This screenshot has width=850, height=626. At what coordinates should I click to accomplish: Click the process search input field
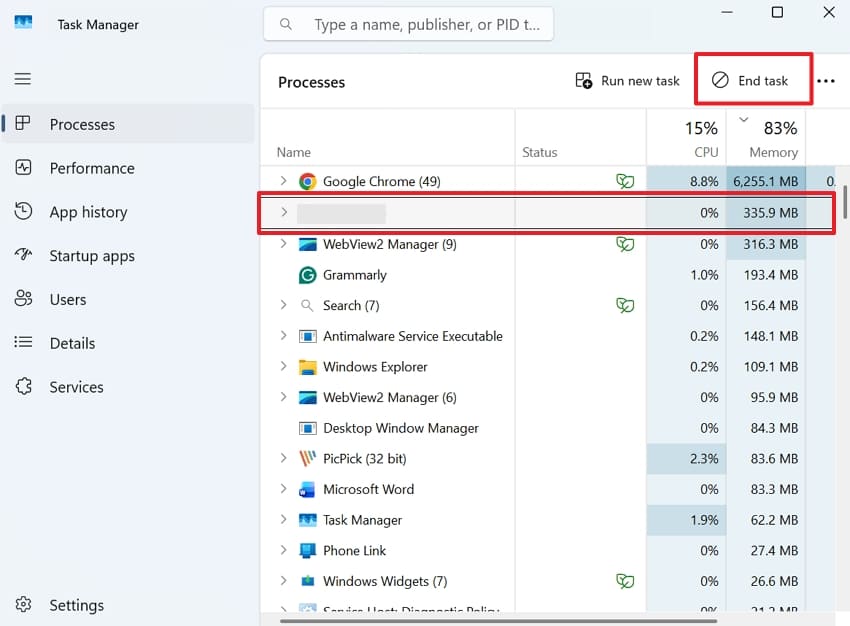(409, 24)
